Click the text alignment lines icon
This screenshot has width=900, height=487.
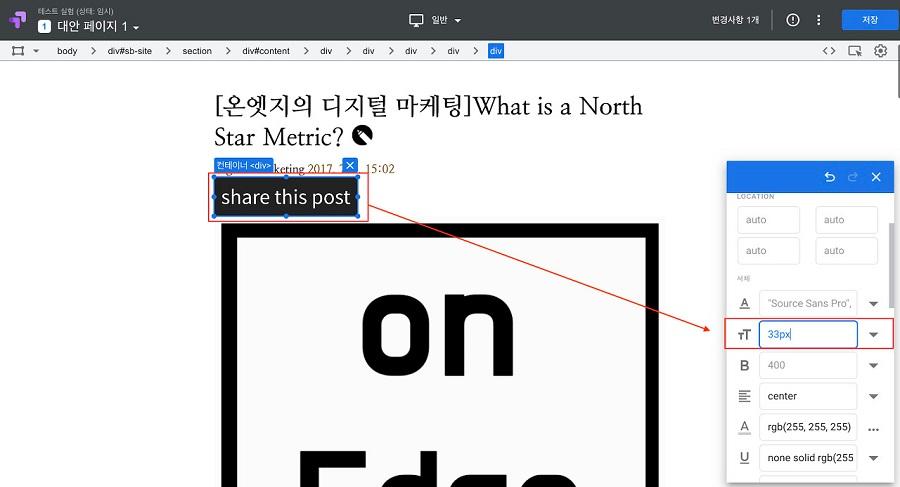(744, 396)
